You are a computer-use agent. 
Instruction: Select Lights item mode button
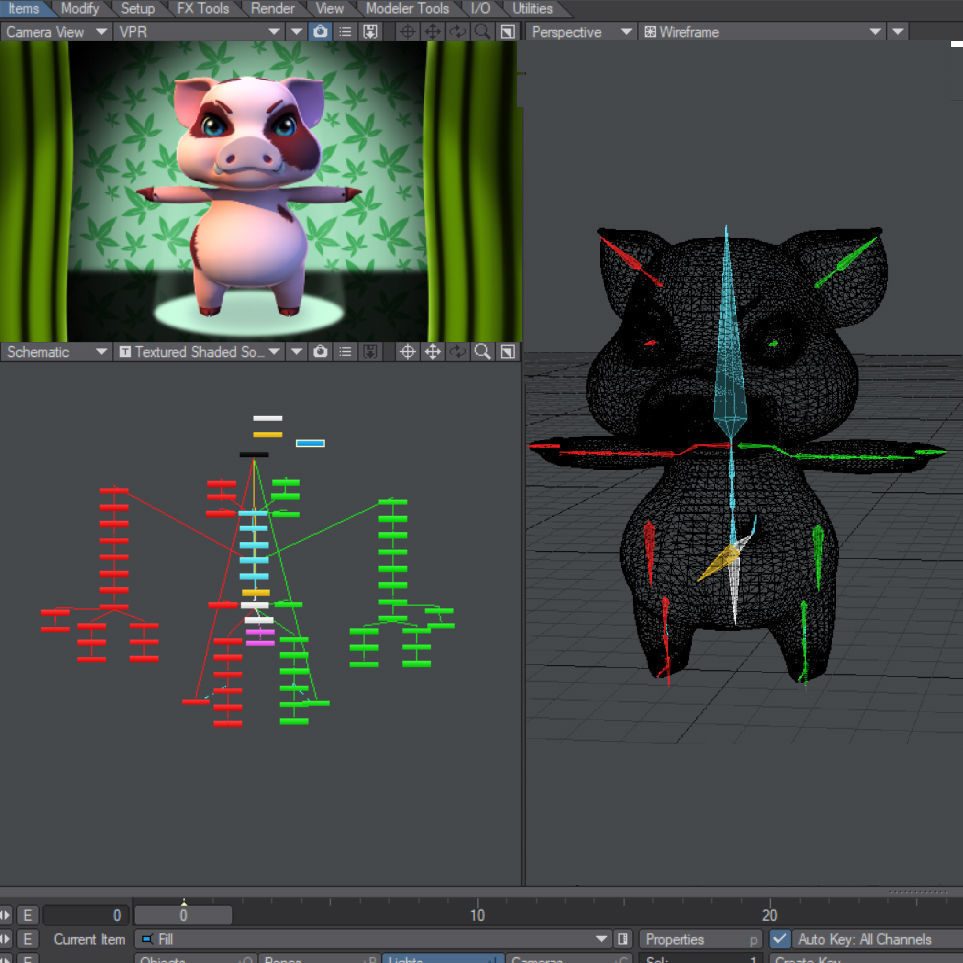(x=443, y=959)
